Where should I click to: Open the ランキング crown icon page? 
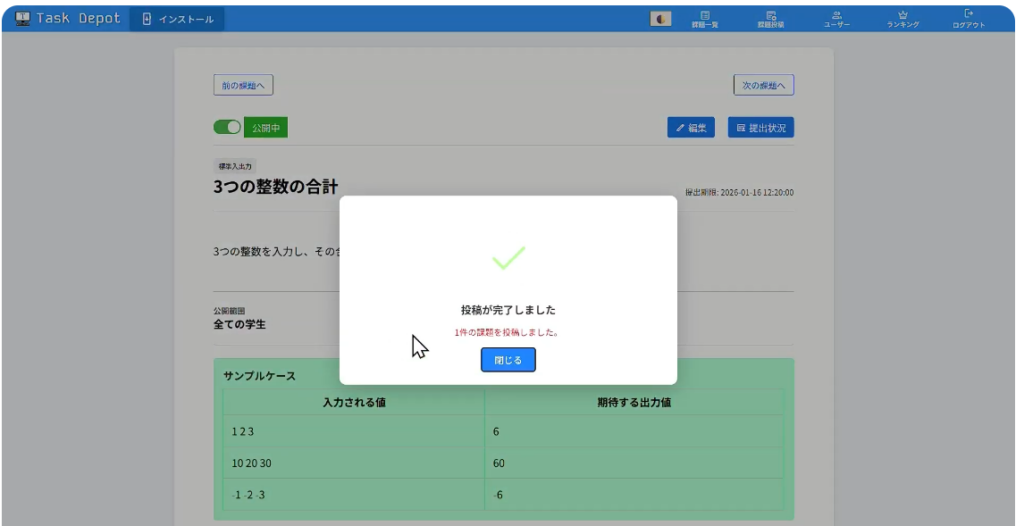click(902, 19)
